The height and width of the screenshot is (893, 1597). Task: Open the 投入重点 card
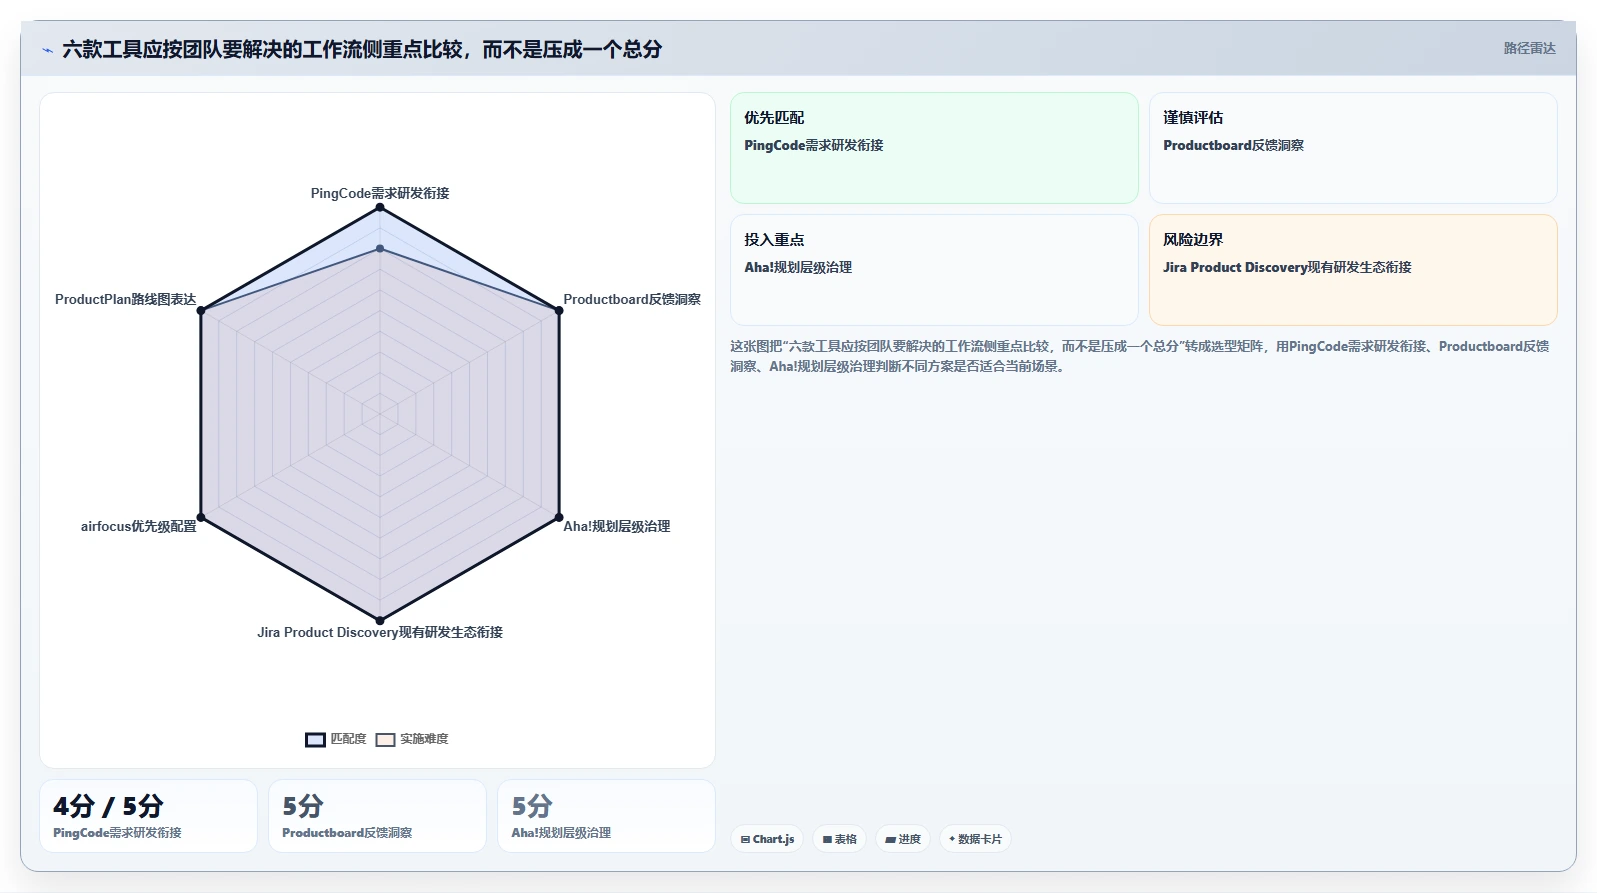pos(934,270)
